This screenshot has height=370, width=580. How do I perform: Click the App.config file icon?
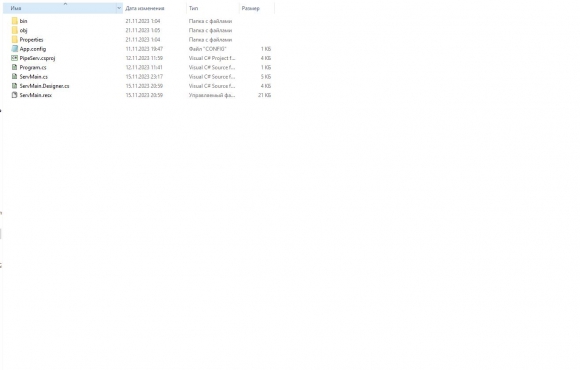point(14,48)
